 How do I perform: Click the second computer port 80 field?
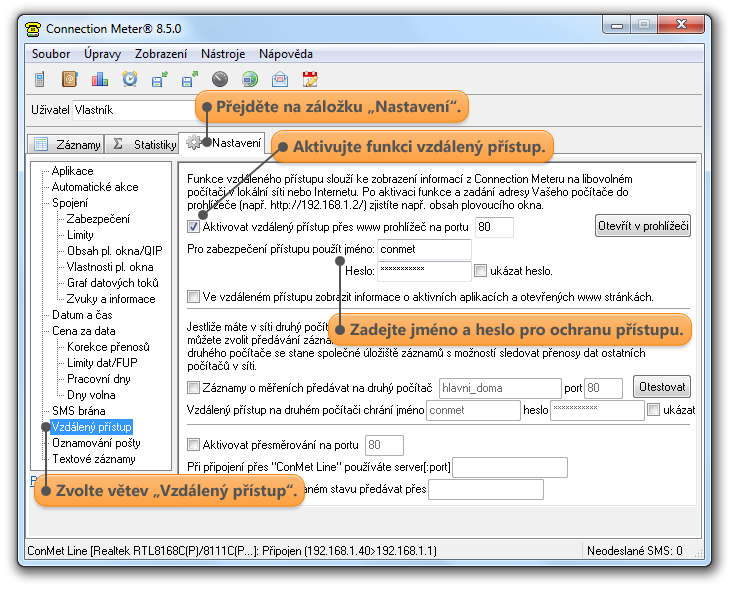(603, 388)
